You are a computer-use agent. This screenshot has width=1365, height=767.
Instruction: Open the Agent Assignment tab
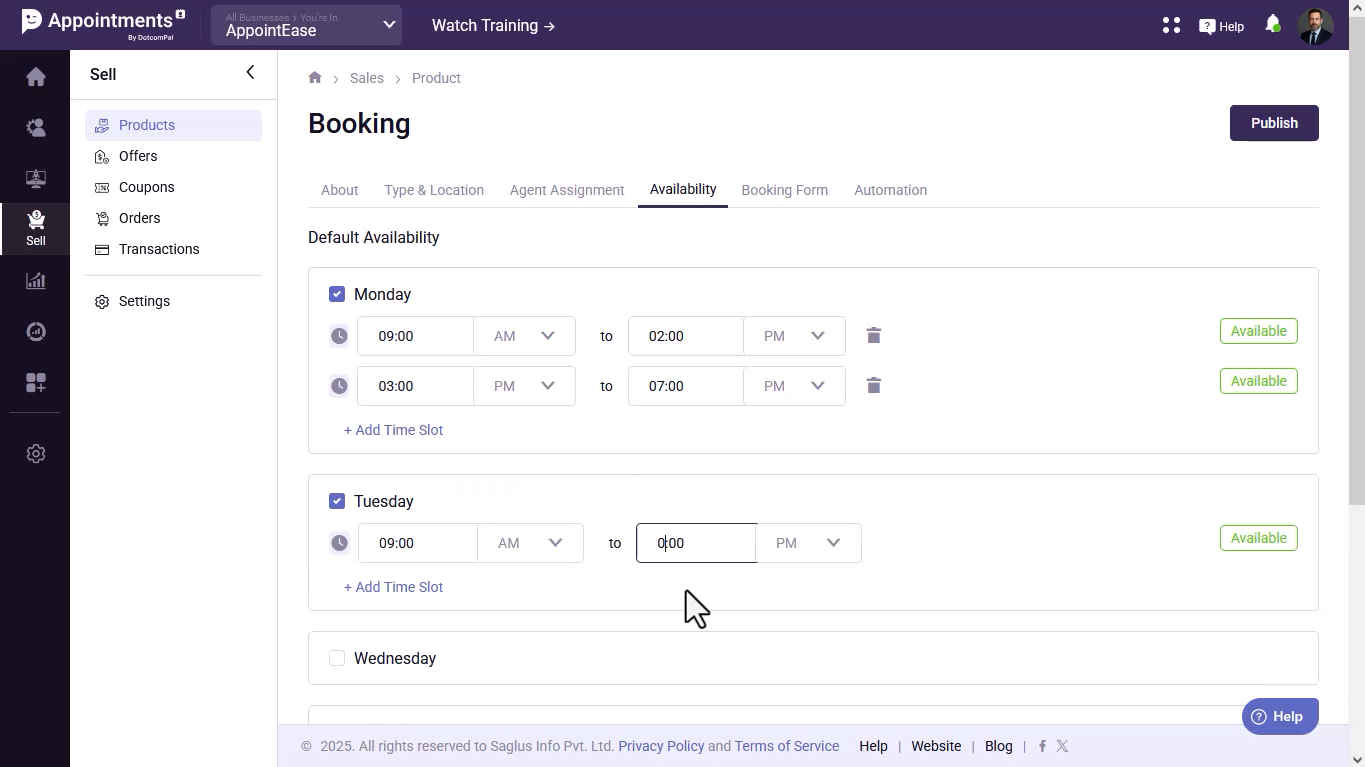(566, 190)
